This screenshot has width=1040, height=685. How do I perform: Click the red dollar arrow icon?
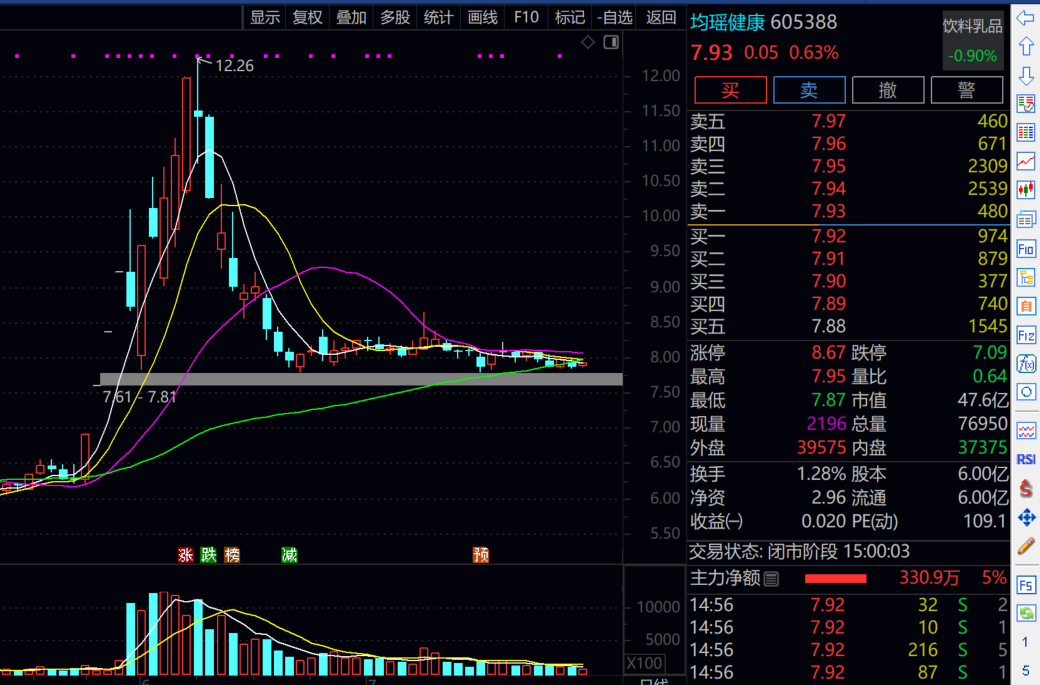point(1025,489)
